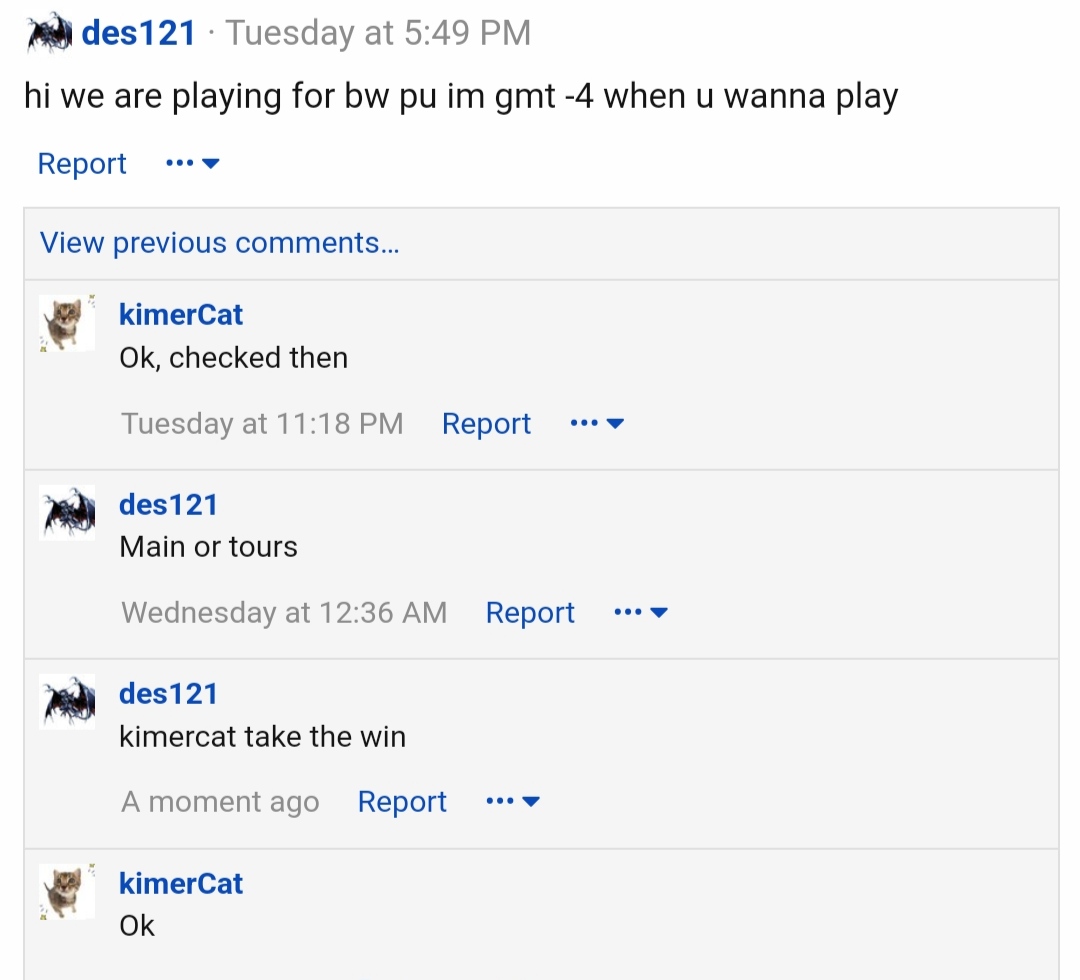Report the 'kimercat take the win' comment
The width and height of the screenshot is (1080, 980).
(x=402, y=802)
